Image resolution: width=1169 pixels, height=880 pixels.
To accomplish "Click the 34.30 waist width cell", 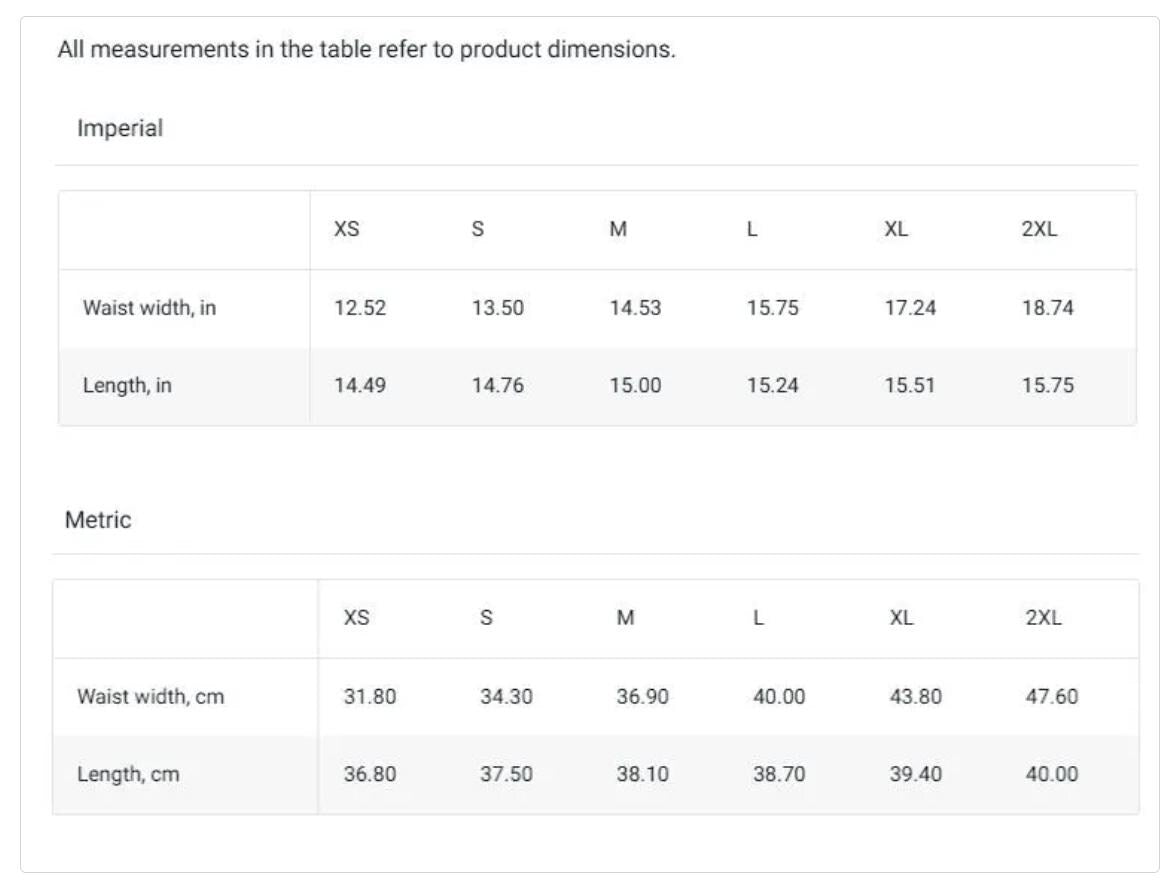I will (x=506, y=697).
